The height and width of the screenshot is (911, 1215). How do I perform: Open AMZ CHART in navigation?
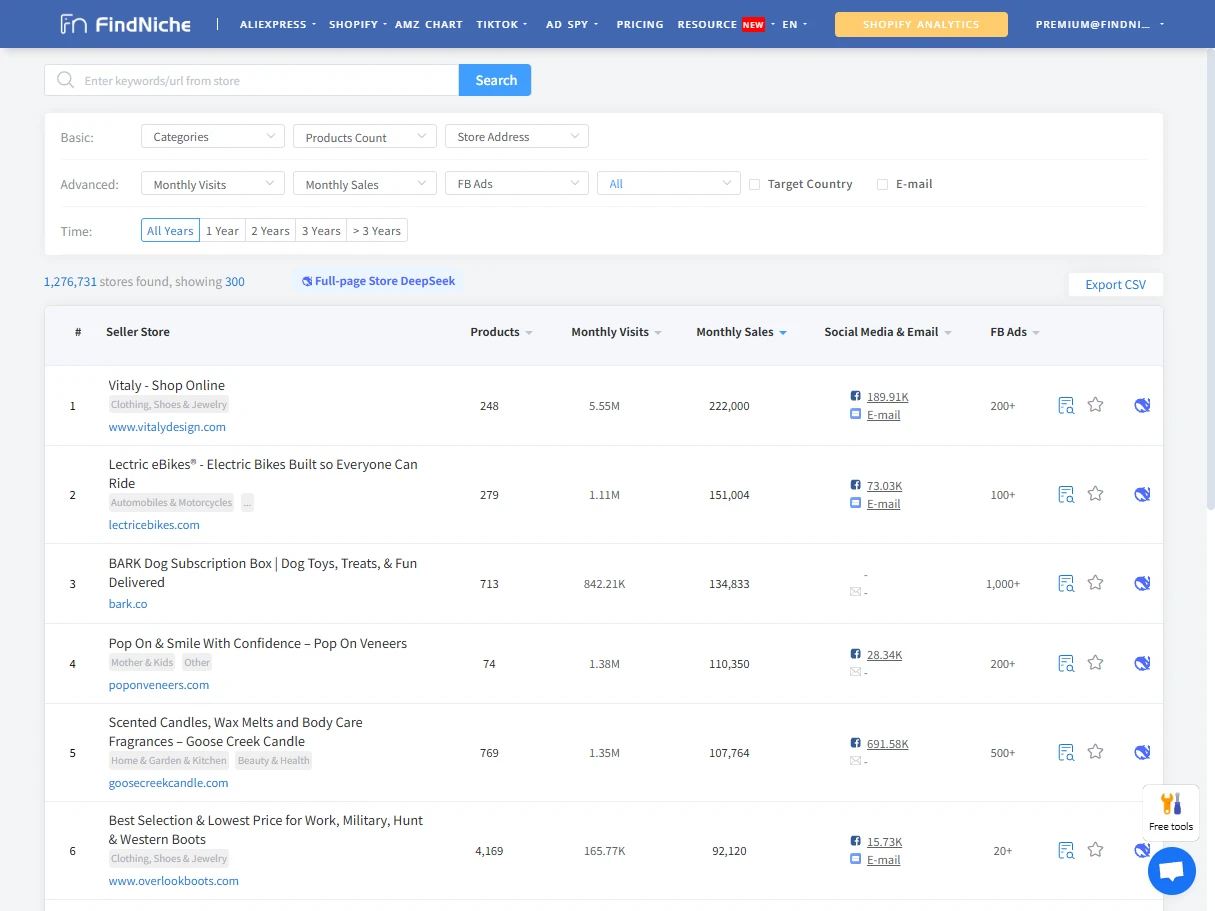[x=430, y=24]
